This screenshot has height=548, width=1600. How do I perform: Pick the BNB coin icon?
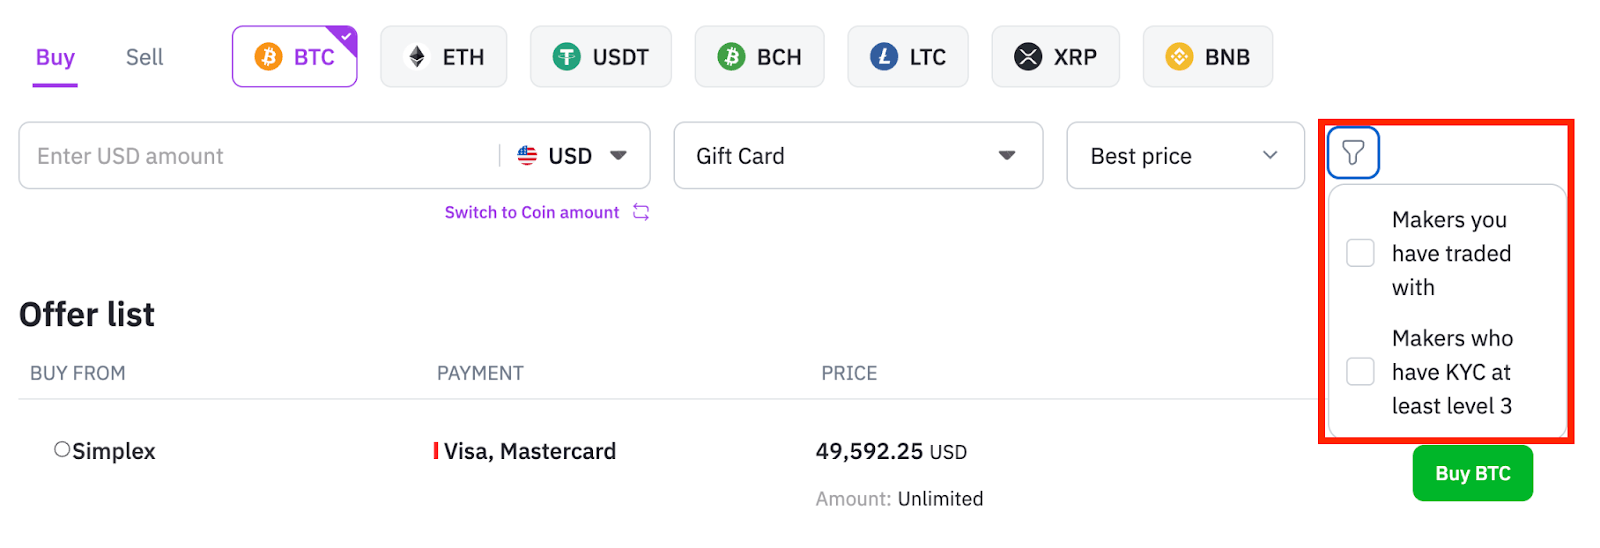pos(1179,57)
